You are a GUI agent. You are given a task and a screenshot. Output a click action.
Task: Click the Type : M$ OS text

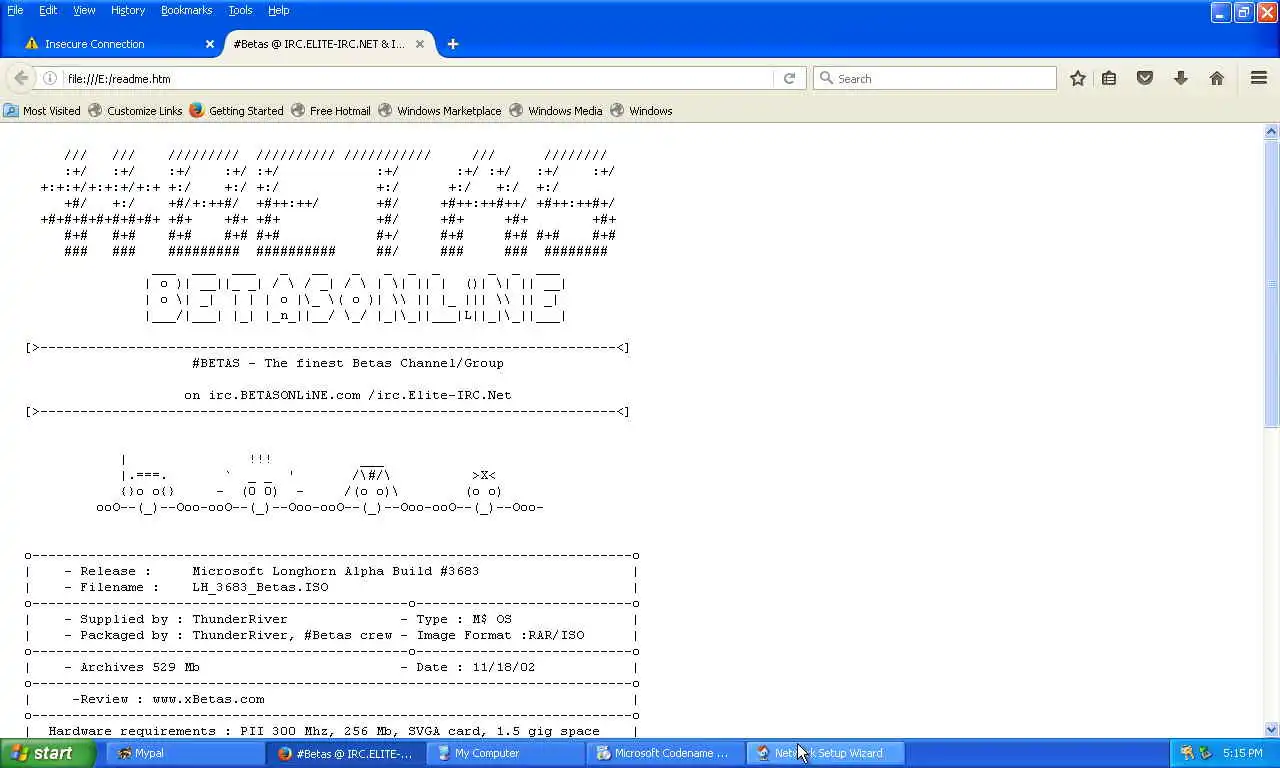click(464, 619)
